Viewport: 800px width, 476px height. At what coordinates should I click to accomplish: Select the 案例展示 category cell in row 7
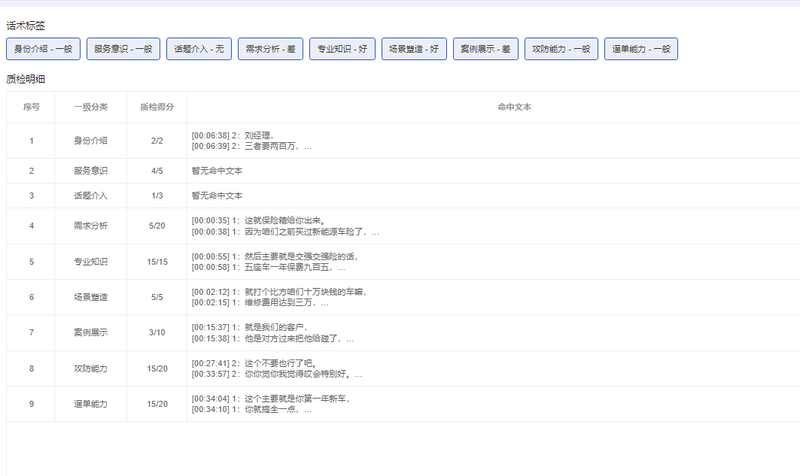pos(91,333)
